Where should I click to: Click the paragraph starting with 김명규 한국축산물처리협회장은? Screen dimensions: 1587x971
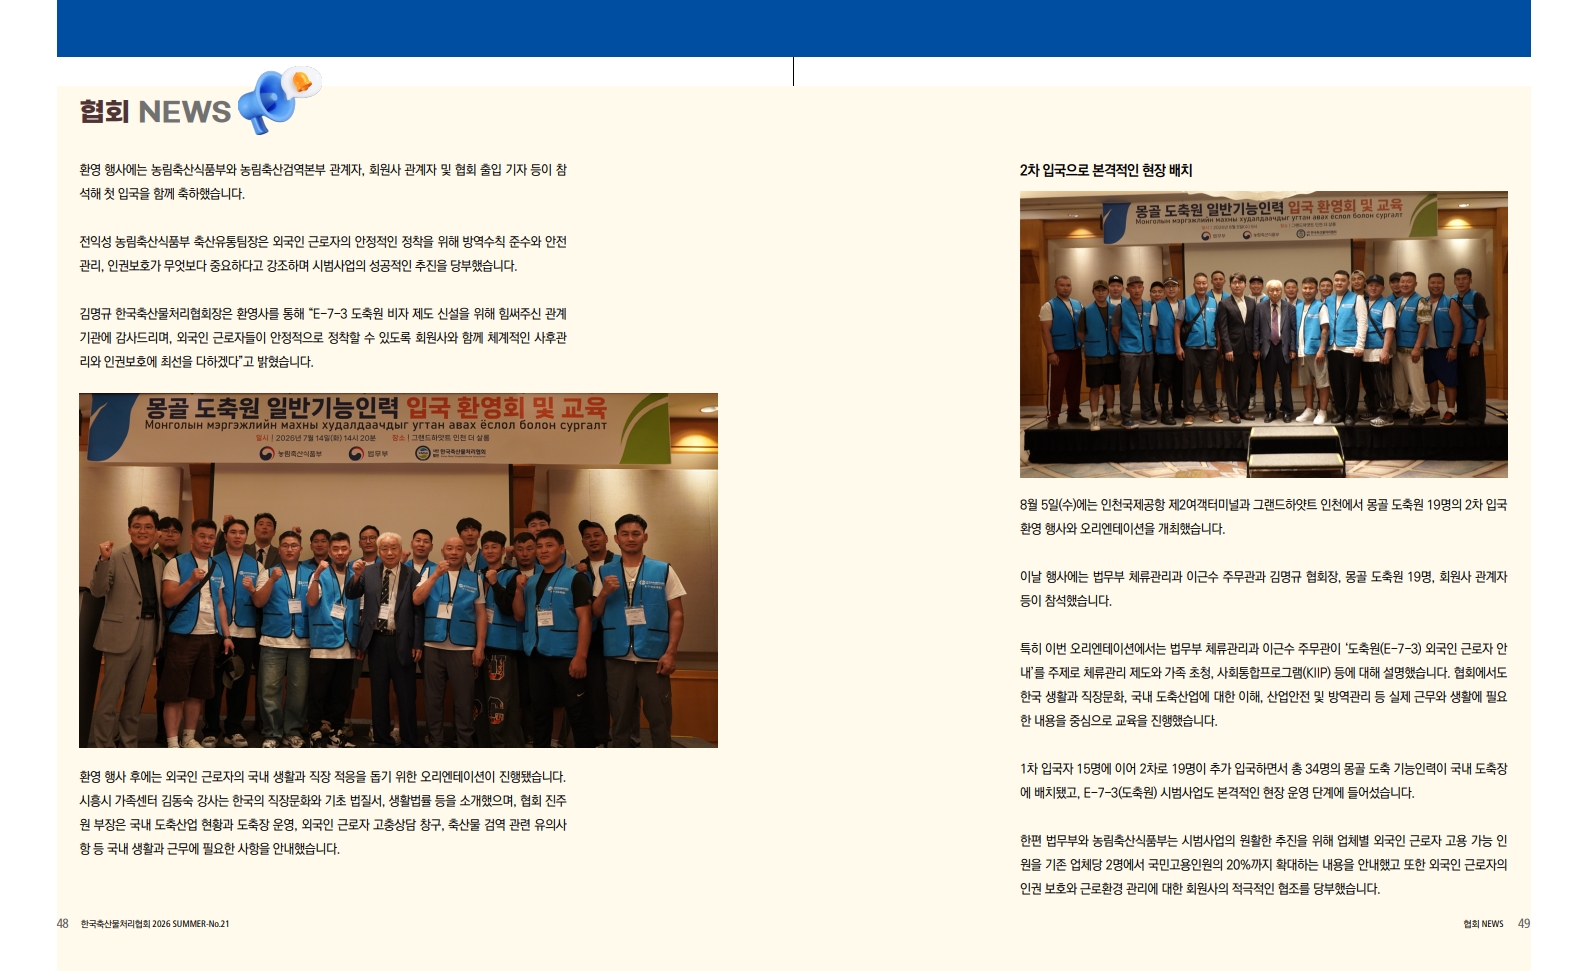pyautogui.click(x=323, y=338)
